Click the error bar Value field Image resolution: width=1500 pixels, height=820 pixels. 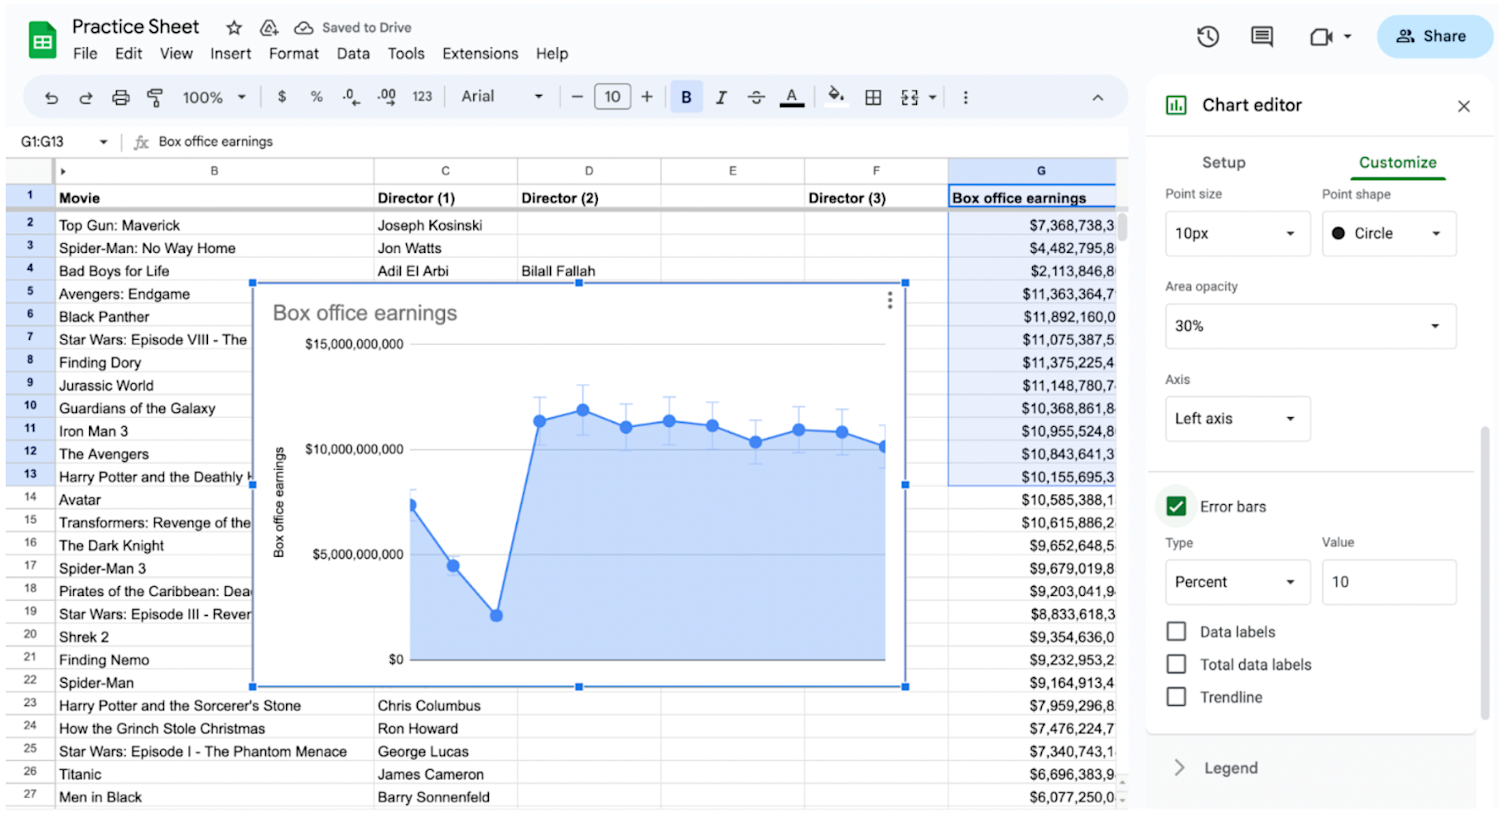tap(1389, 582)
